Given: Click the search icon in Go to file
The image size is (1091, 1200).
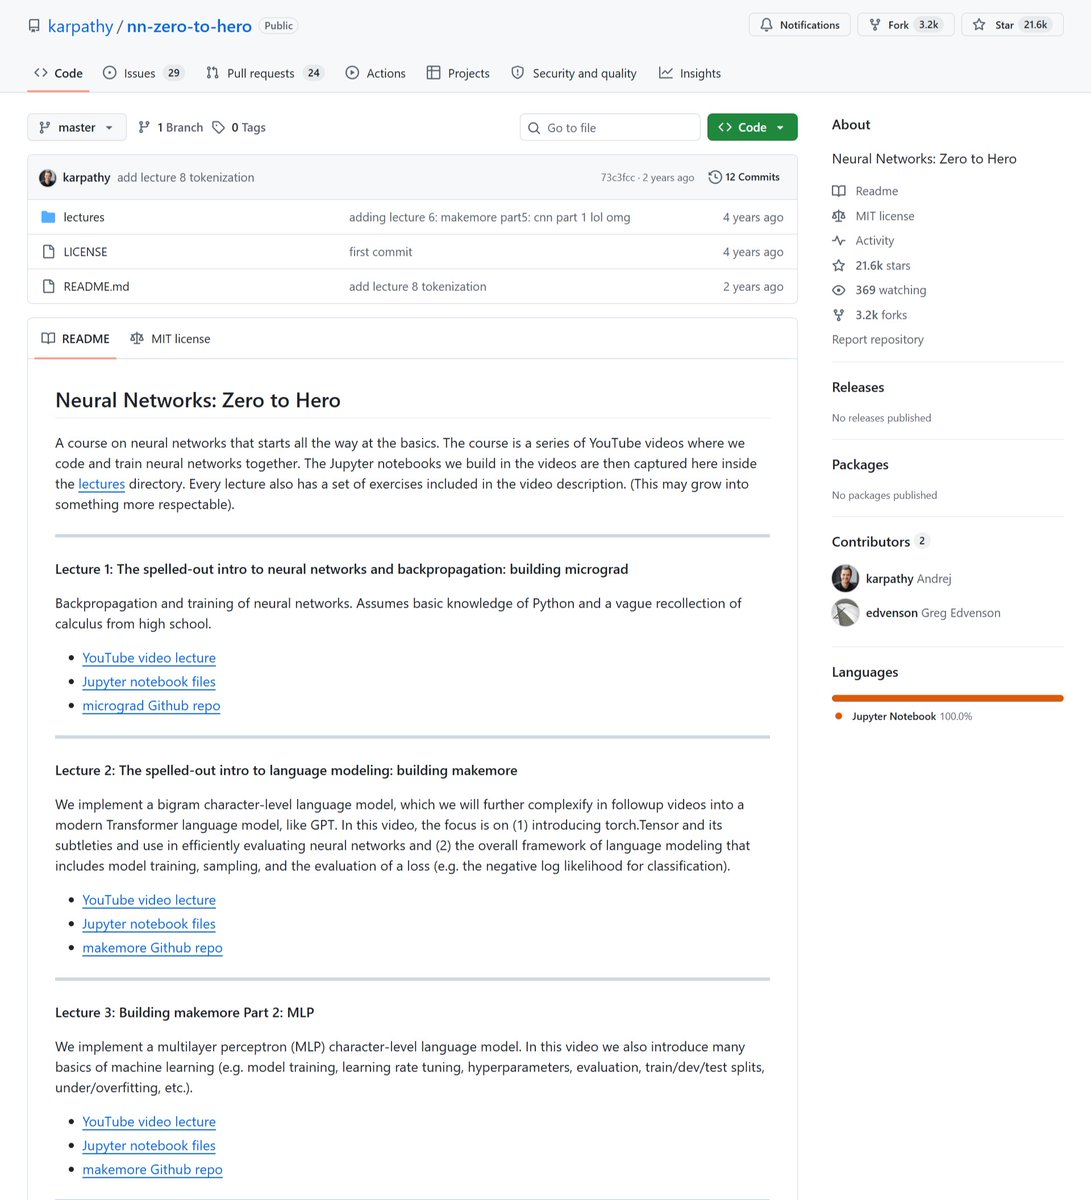Looking at the screenshot, I should 535,128.
